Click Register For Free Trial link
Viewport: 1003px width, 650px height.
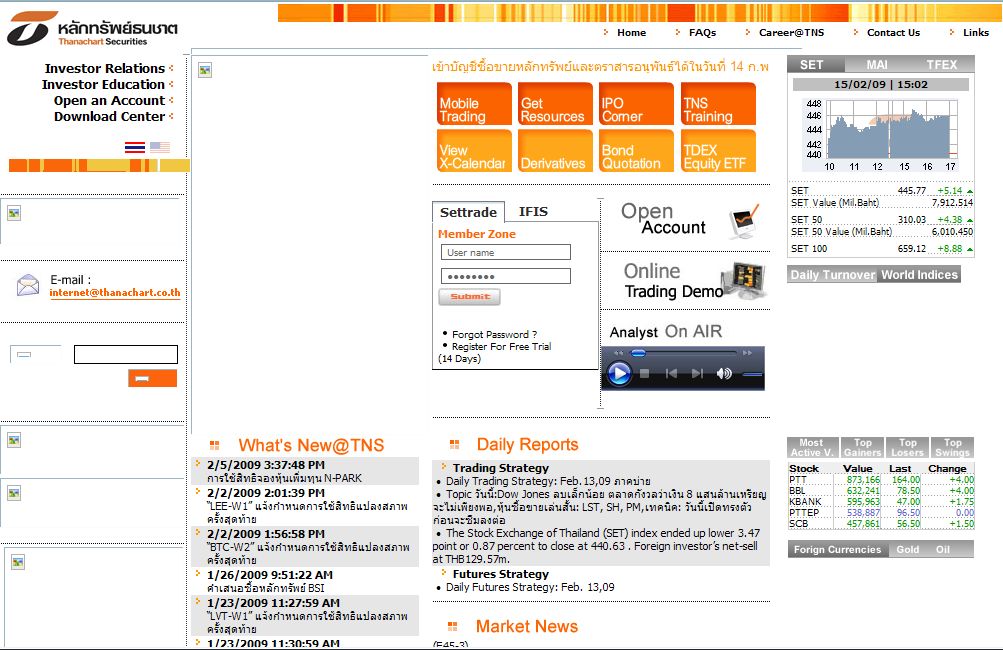[502, 346]
